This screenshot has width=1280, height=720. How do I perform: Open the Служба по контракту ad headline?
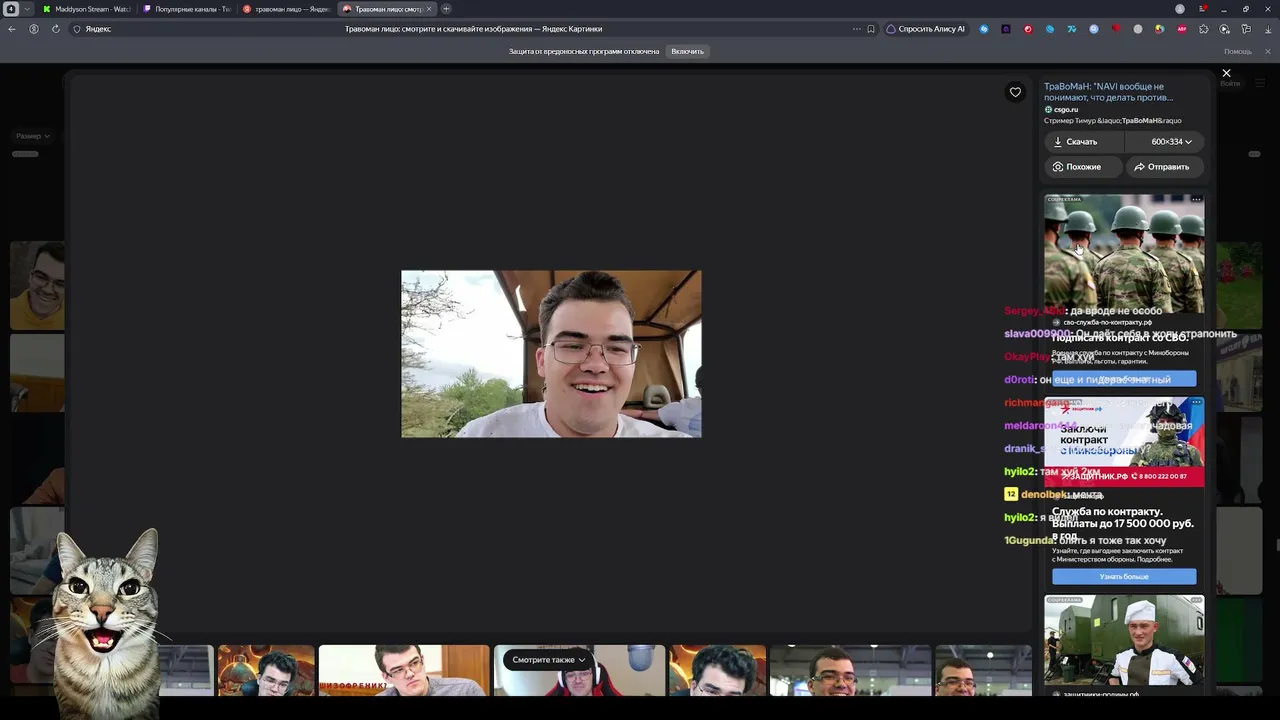click(1123, 524)
